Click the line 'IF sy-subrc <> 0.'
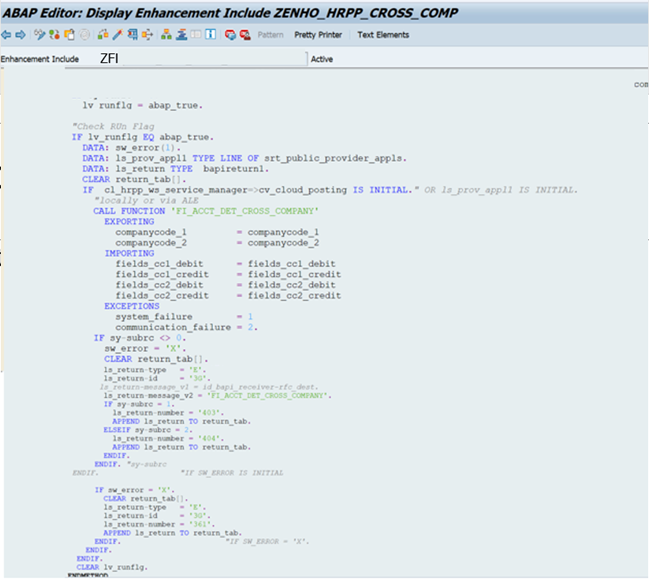The height and width of the screenshot is (579, 649). pyautogui.click(x=140, y=338)
